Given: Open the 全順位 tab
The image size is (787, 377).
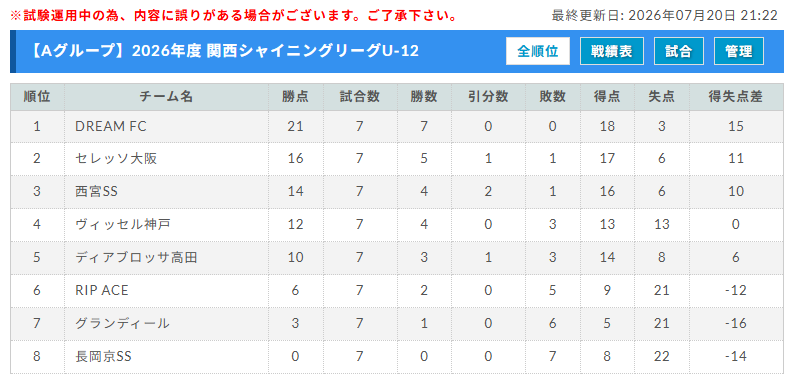Looking at the screenshot, I should (x=538, y=51).
